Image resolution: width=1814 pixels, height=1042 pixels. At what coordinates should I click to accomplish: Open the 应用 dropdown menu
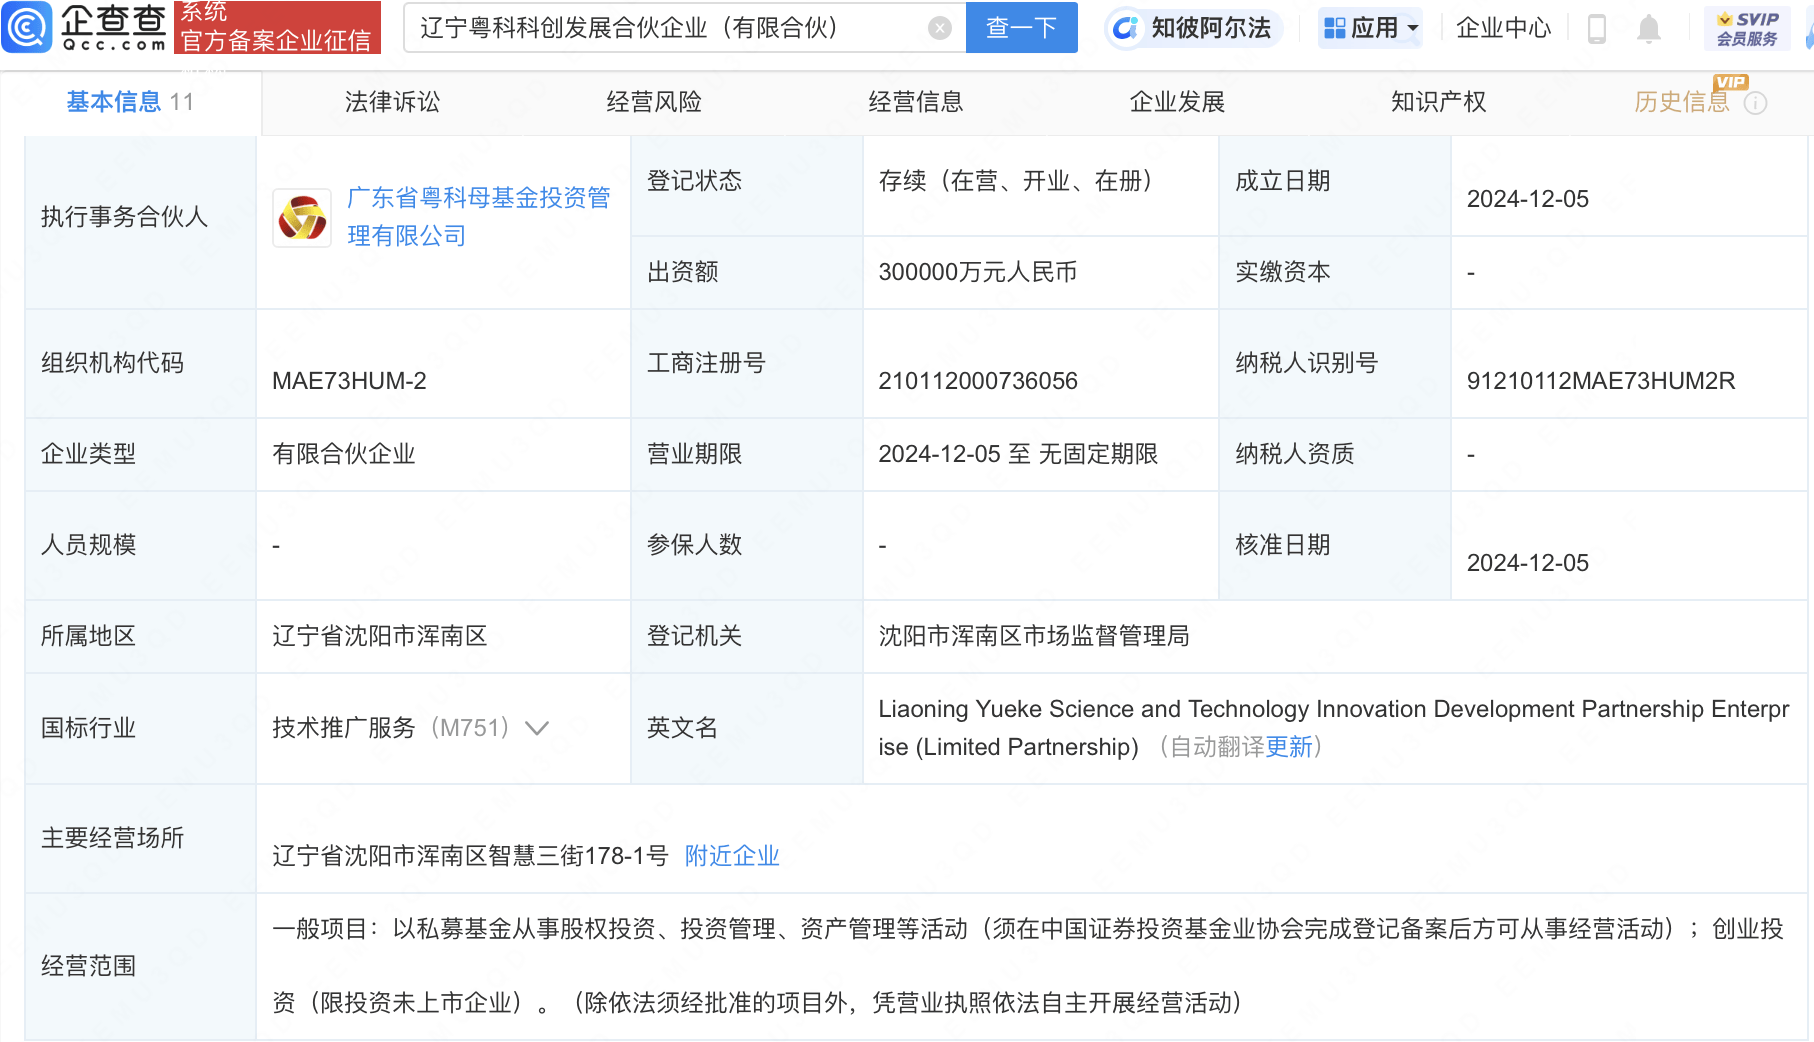tap(1370, 28)
